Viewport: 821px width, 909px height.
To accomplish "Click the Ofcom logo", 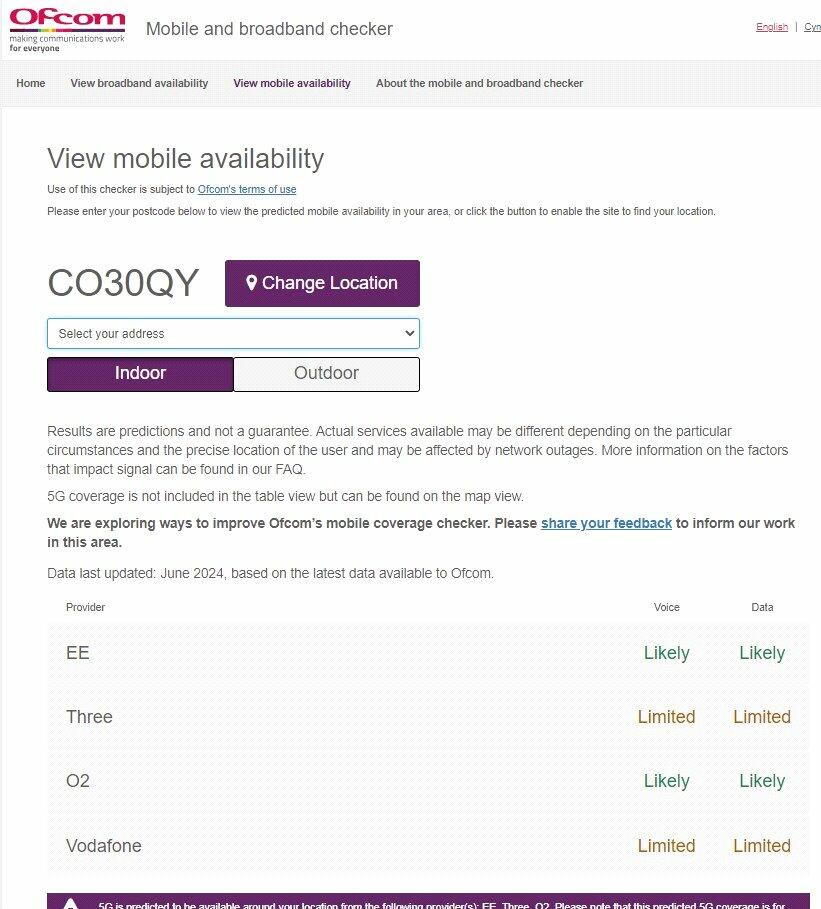I will (x=67, y=29).
